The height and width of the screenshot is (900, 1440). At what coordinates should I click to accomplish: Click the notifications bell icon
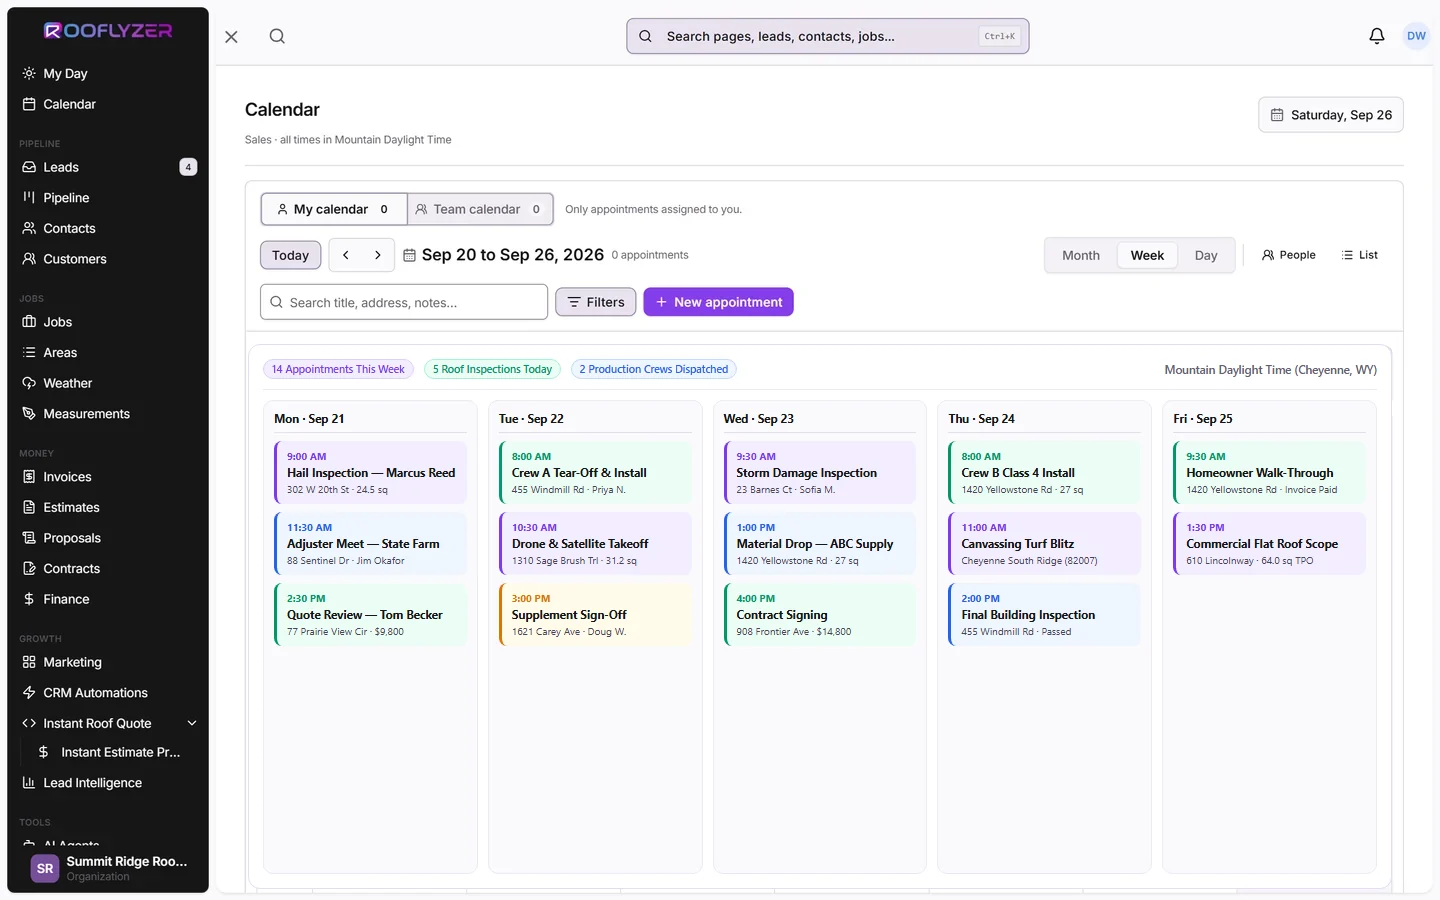[1377, 36]
